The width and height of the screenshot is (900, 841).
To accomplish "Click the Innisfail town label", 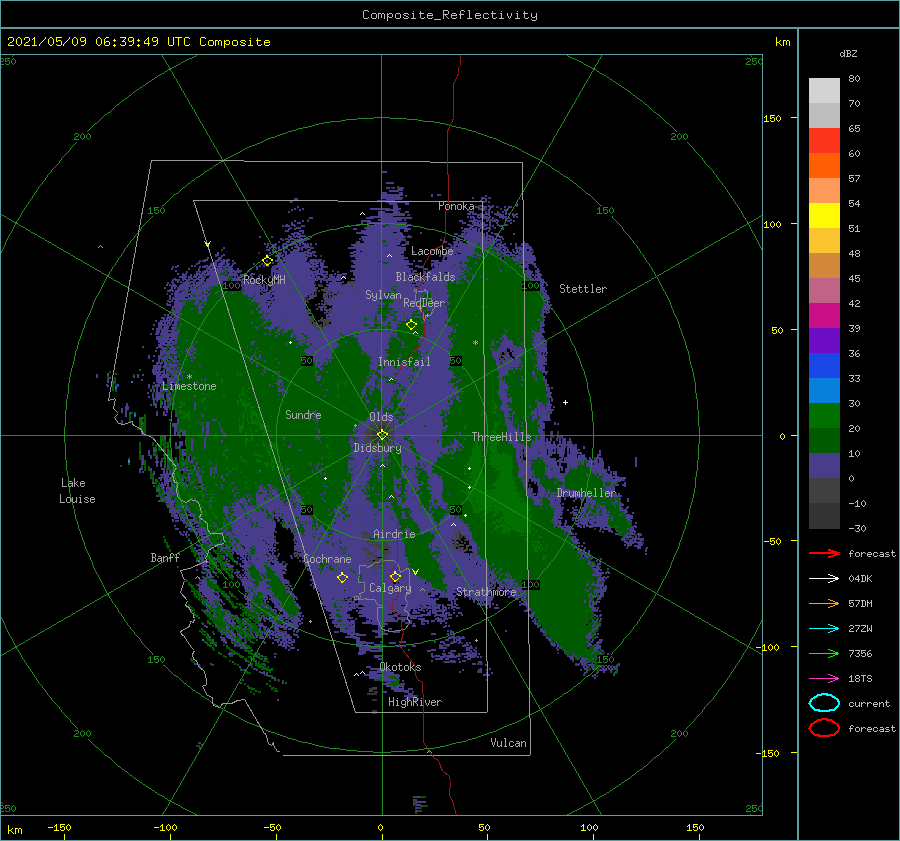I will point(404,362).
